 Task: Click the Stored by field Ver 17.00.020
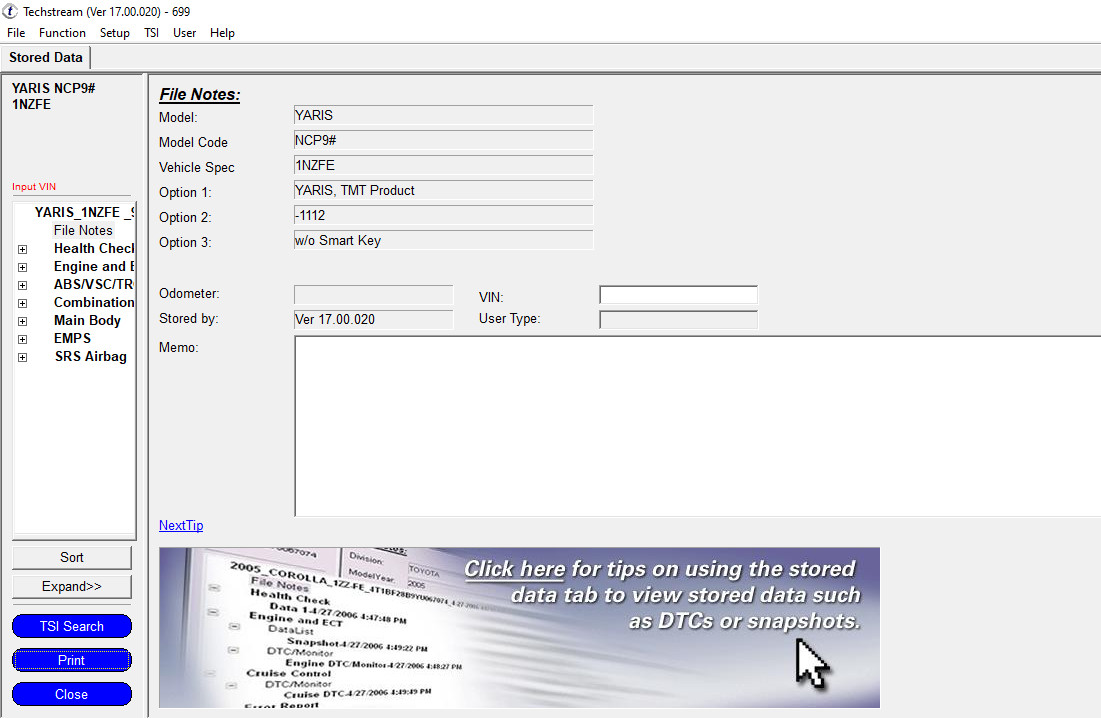tap(374, 319)
